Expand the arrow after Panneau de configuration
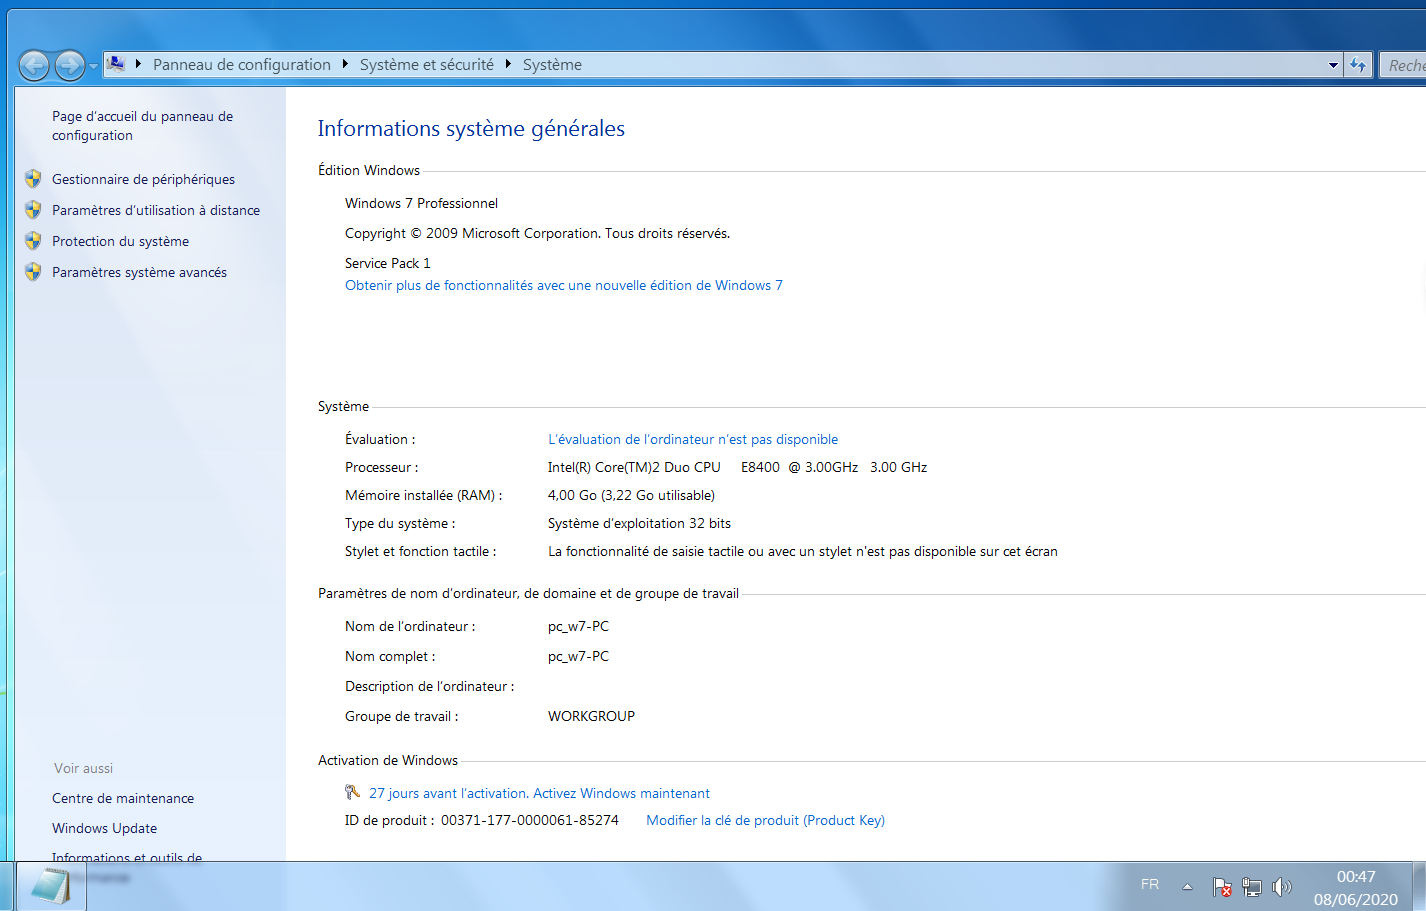This screenshot has height=911, width=1426. pyautogui.click(x=345, y=64)
